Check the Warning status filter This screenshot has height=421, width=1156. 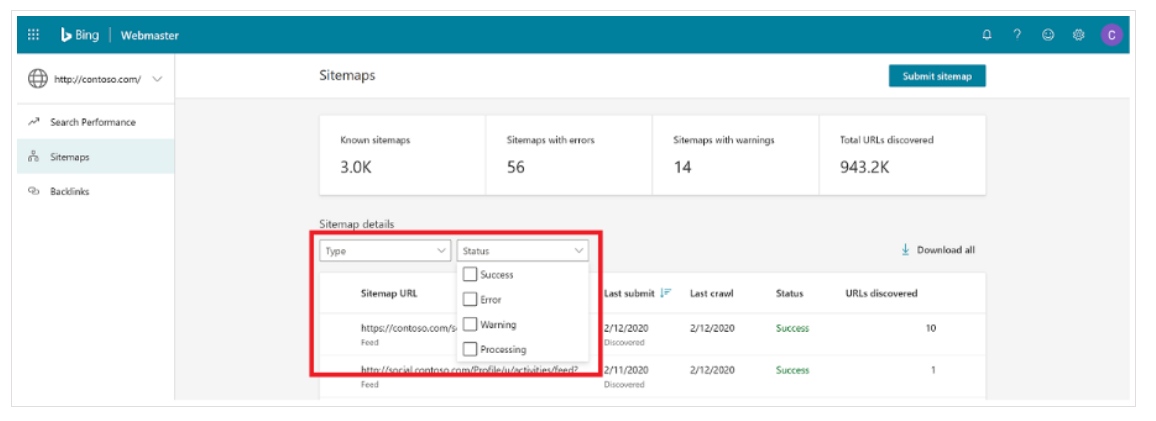point(470,324)
